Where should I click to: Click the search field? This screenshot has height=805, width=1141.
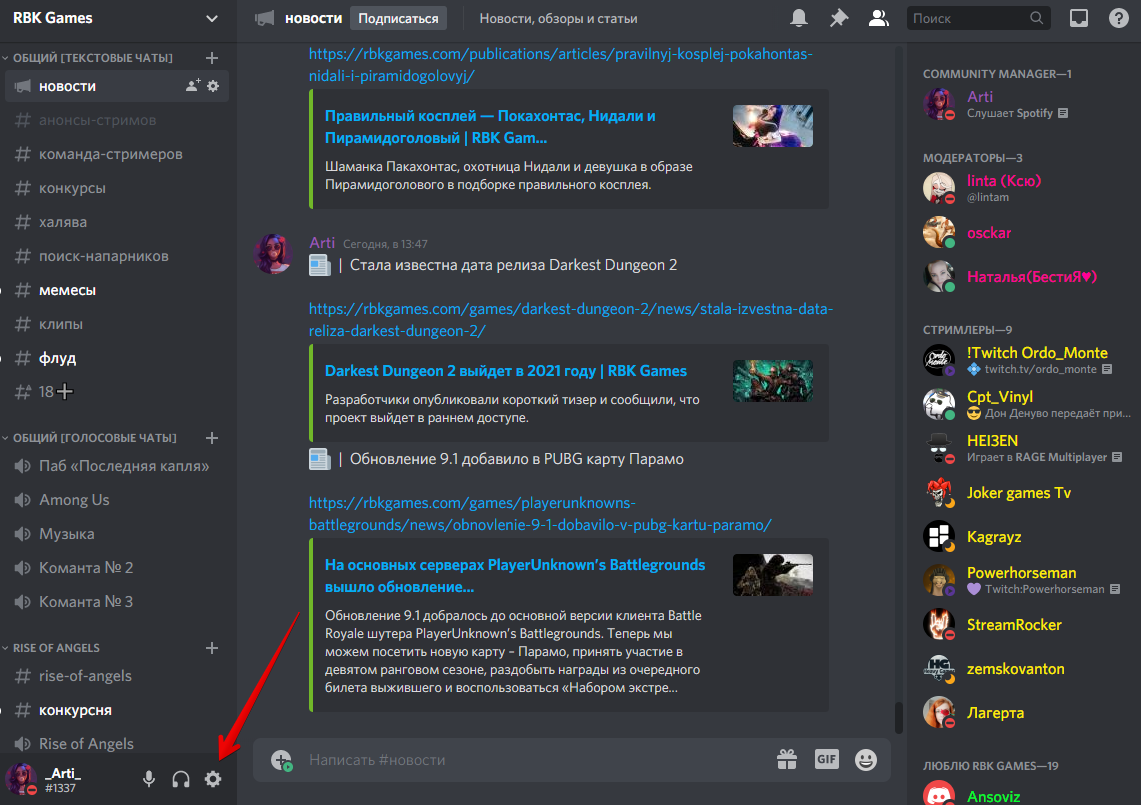pyautogui.click(x=978, y=18)
